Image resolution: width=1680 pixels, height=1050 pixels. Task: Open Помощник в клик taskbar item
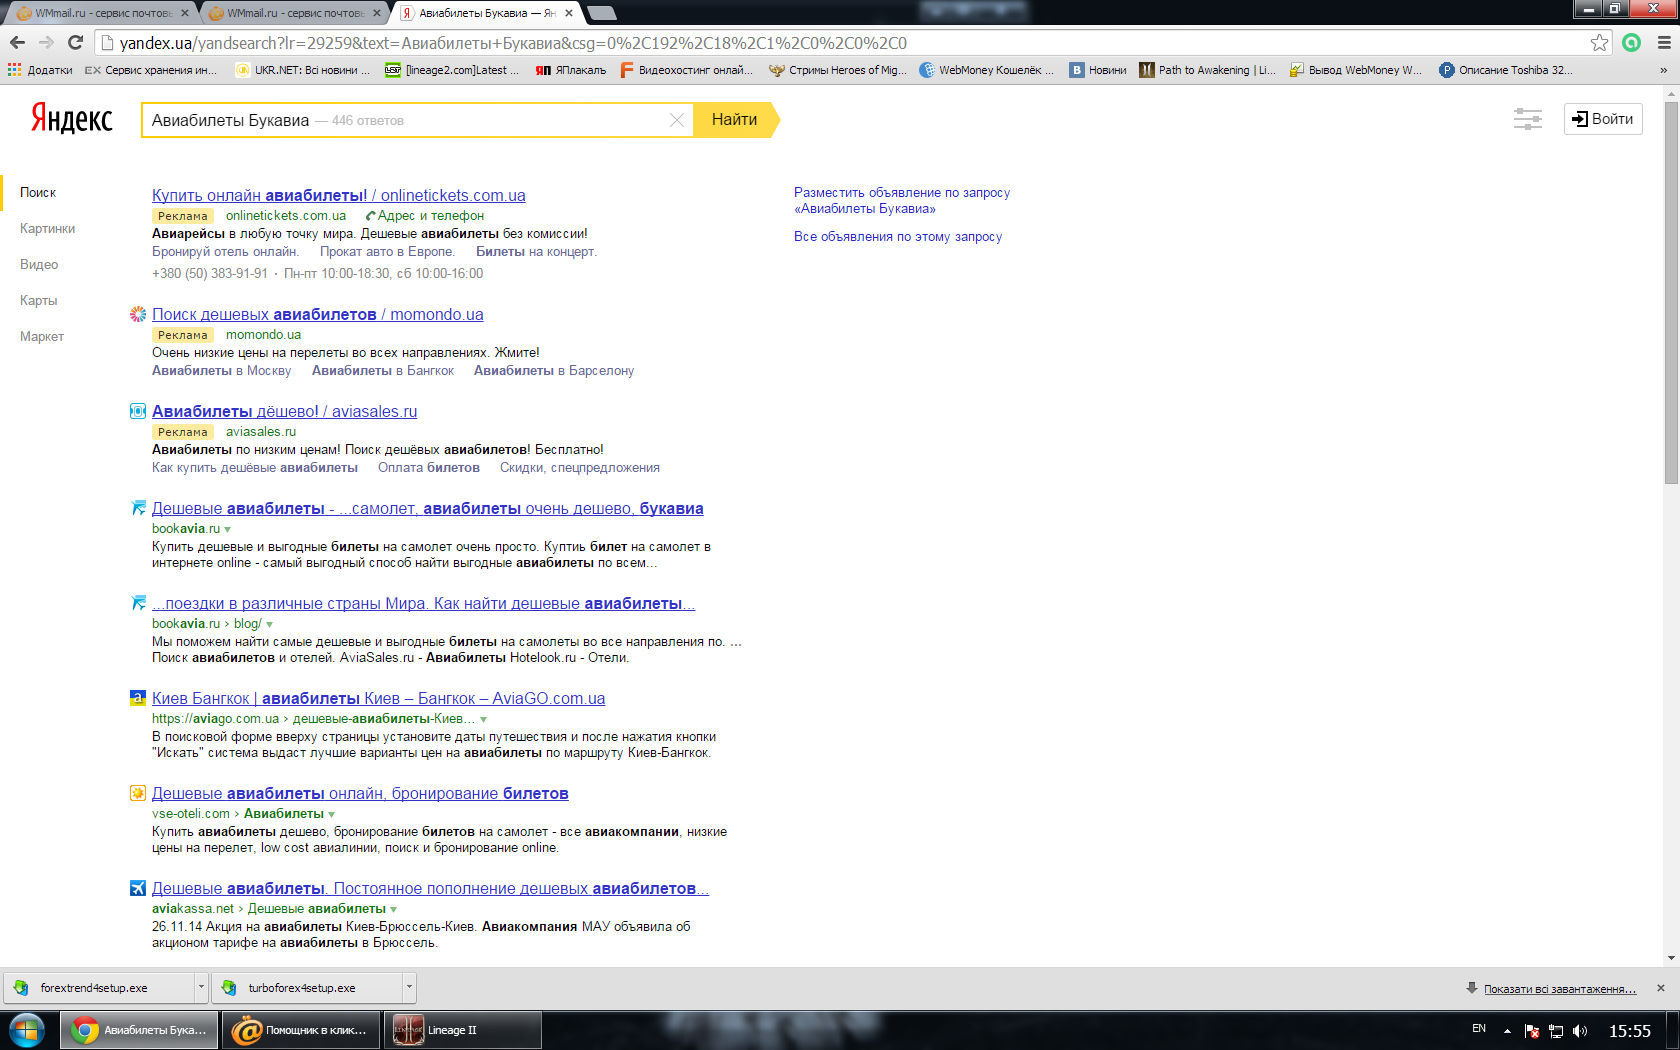click(x=301, y=1030)
